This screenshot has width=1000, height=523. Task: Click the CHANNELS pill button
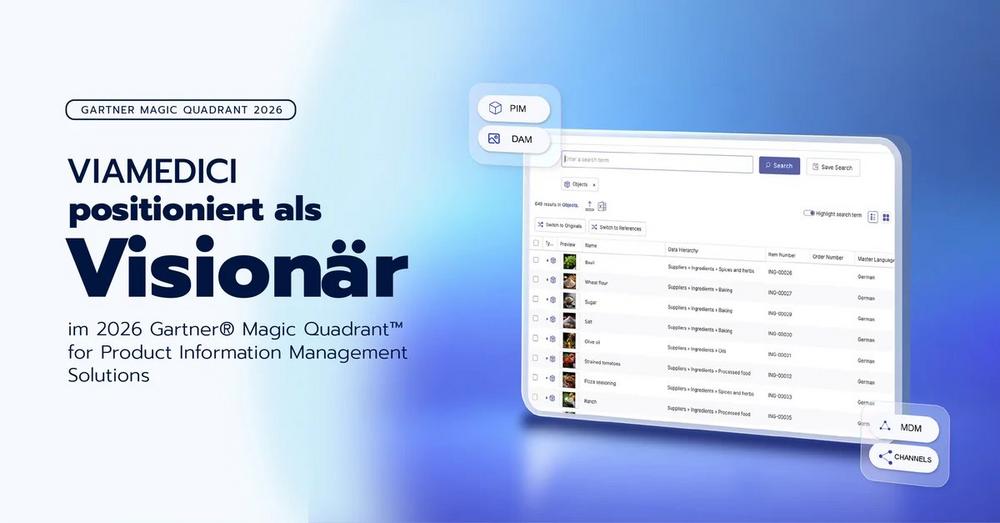904,457
